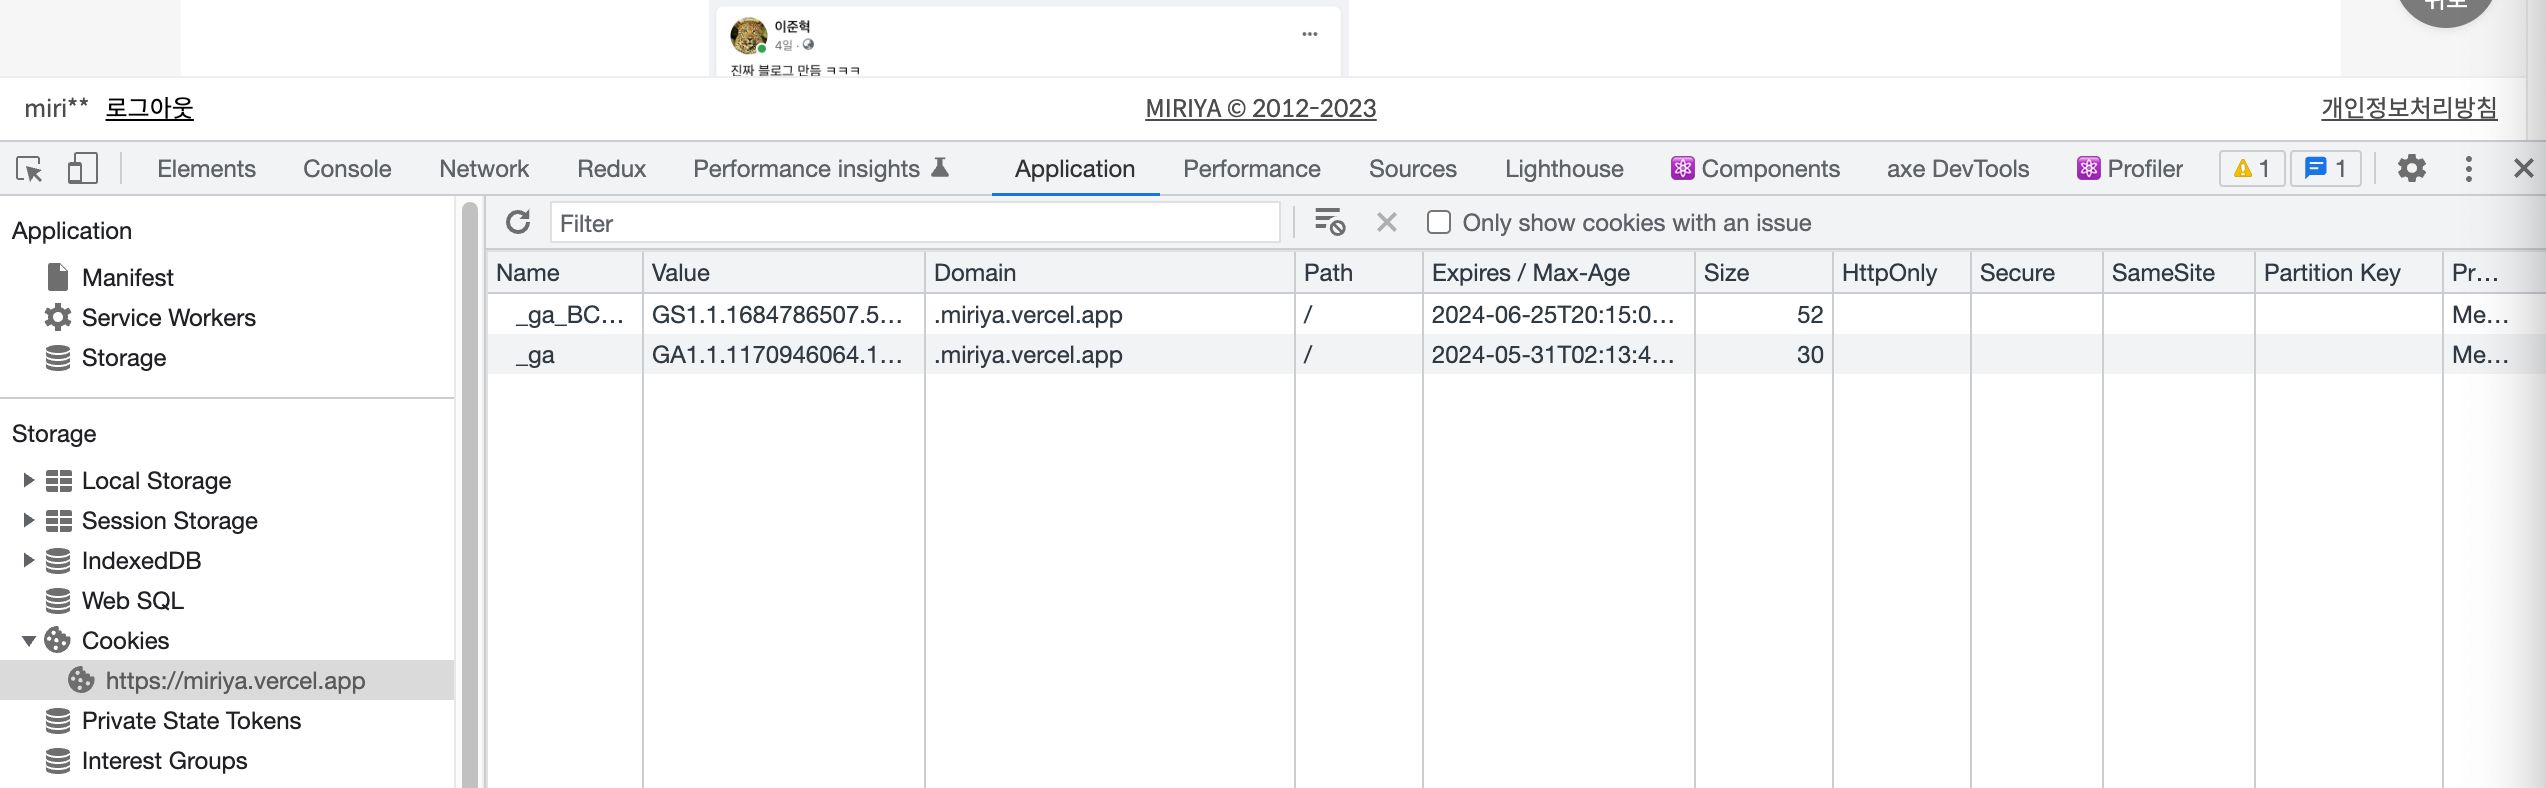Select Storage under Application
Image resolution: width=2546 pixels, height=788 pixels.
click(124, 357)
